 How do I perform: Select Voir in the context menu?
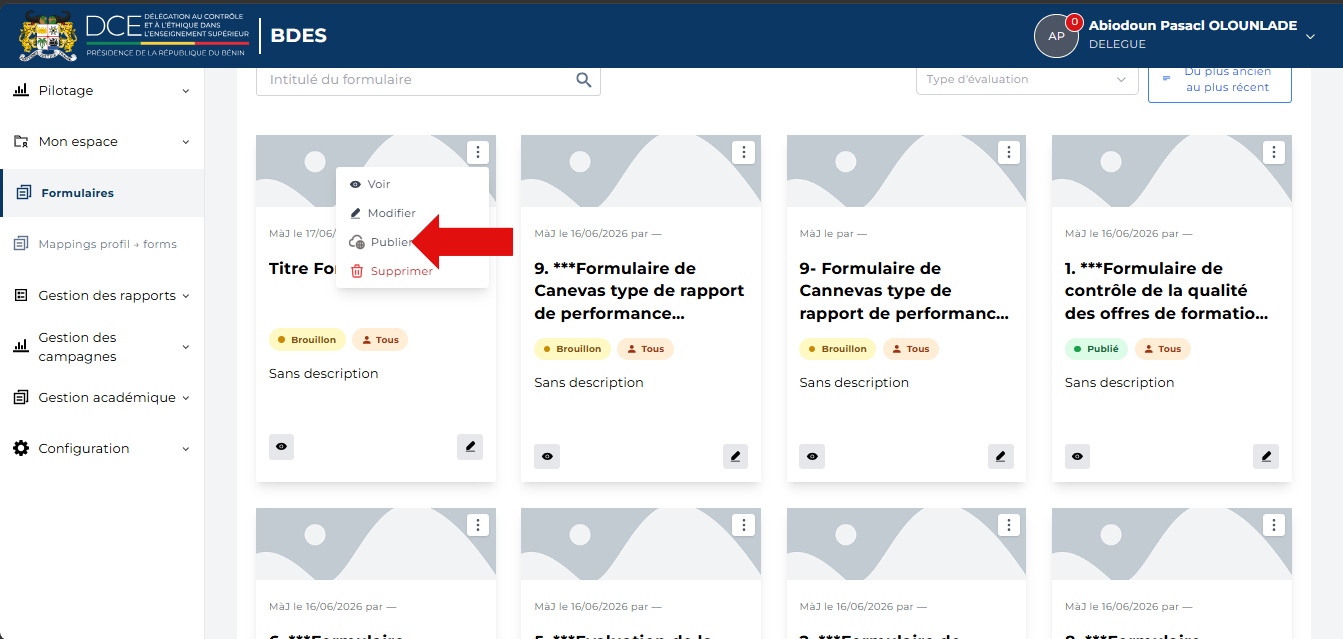[x=412, y=184]
